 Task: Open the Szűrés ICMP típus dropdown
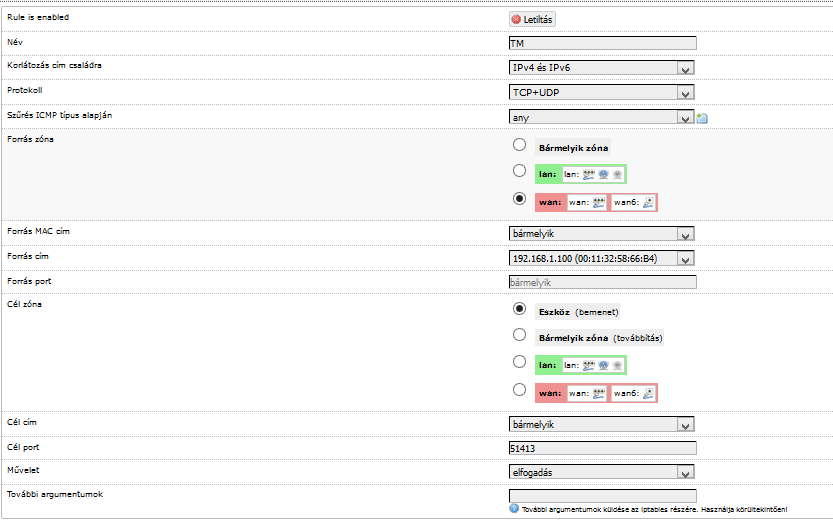(601, 117)
